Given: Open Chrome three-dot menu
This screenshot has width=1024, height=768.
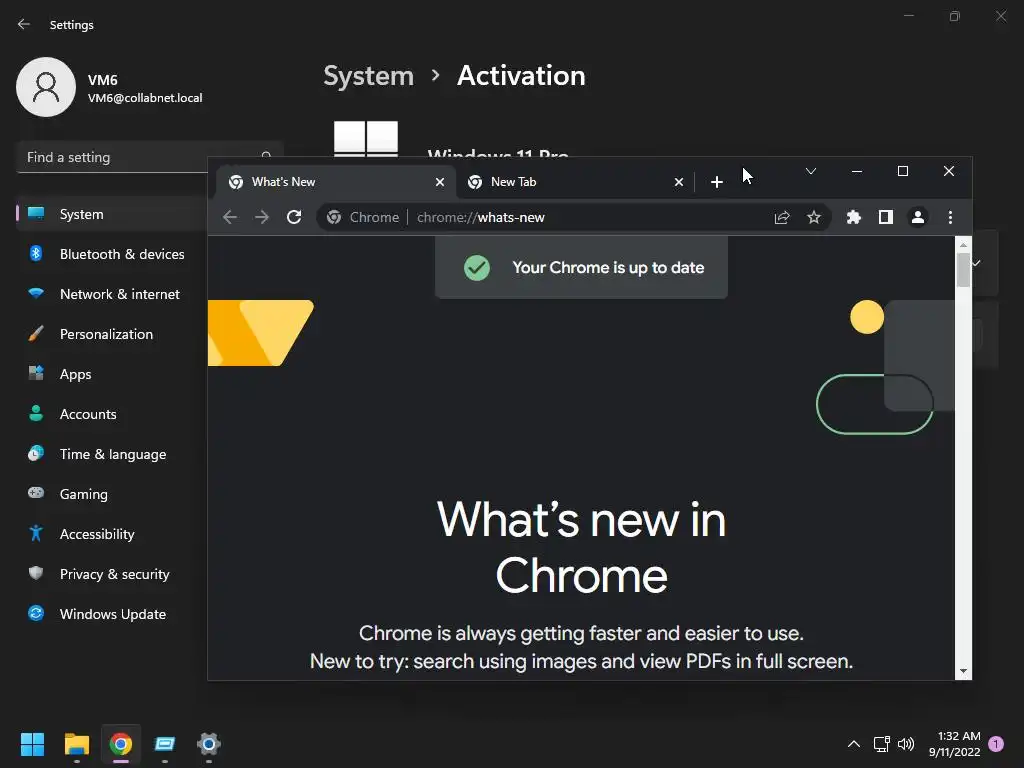Looking at the screenshot, I should pos(950,217).
